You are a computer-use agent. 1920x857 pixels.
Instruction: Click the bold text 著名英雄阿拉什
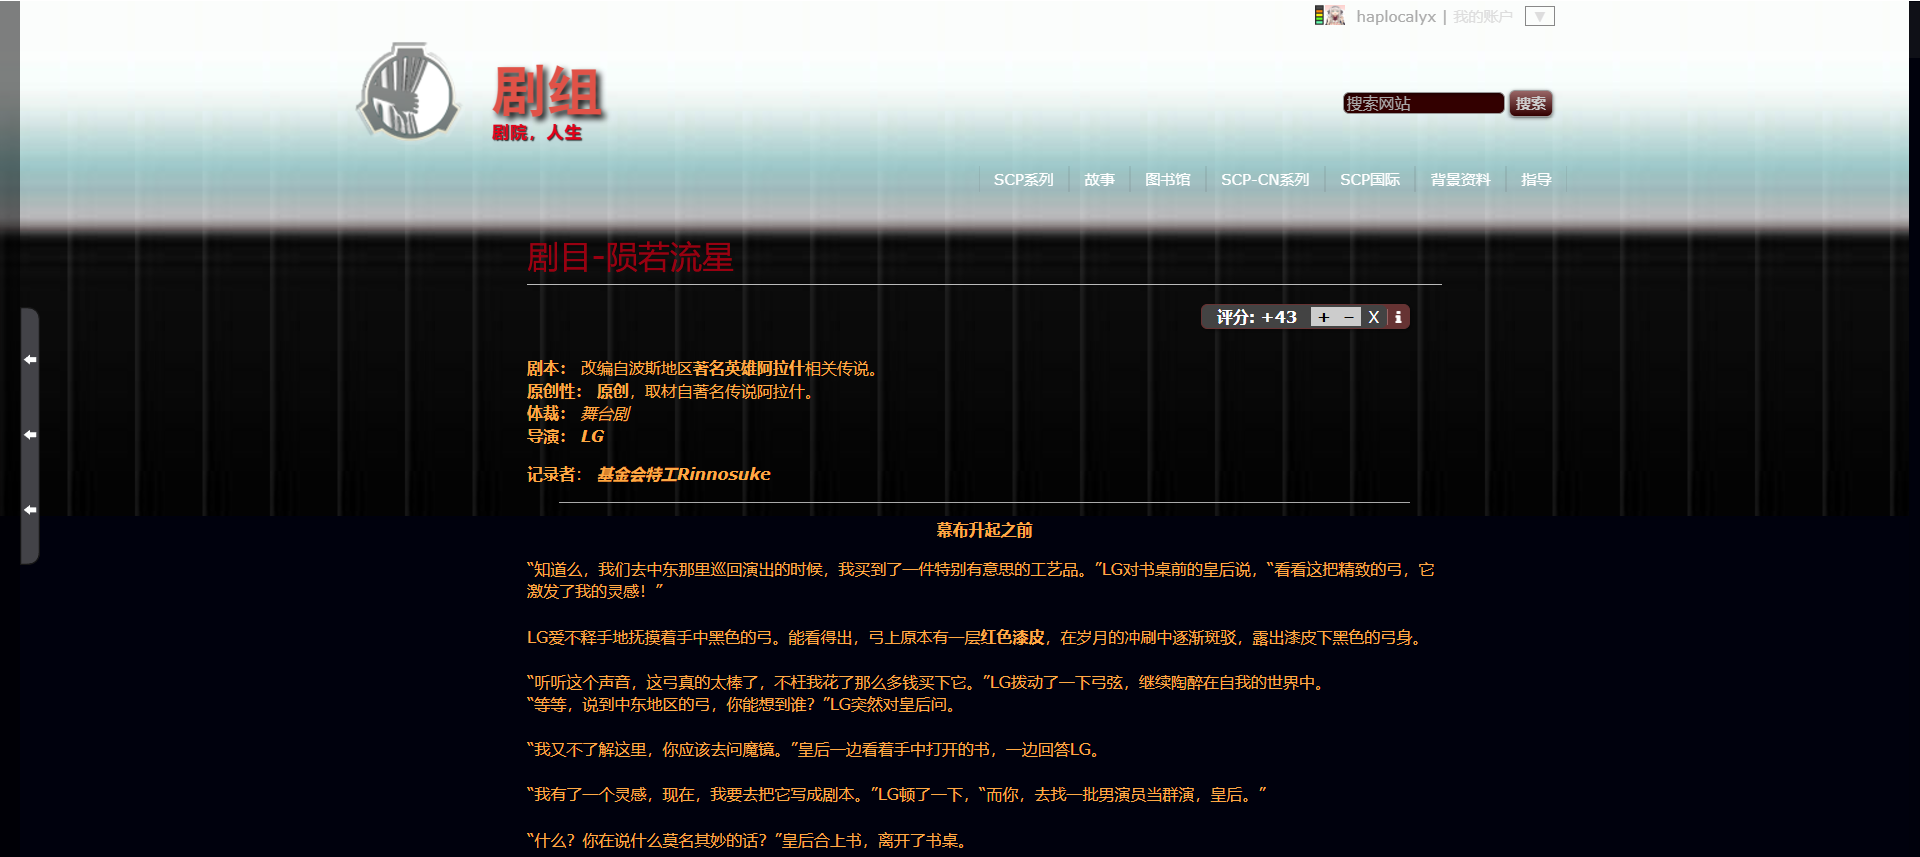(748, 369)
